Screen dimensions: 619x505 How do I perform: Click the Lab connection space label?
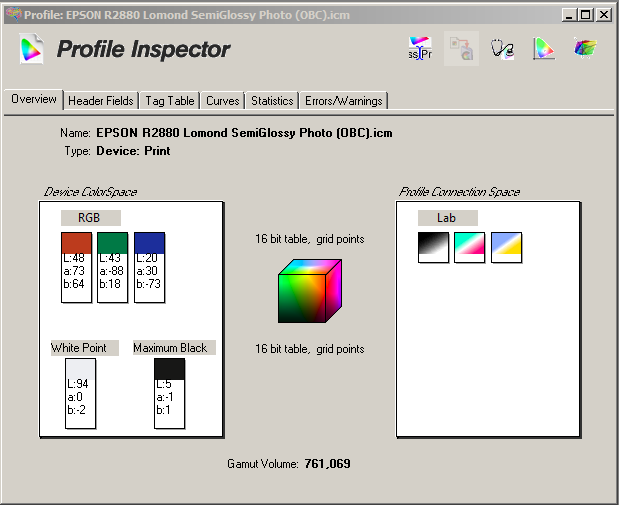coord(447,218)
